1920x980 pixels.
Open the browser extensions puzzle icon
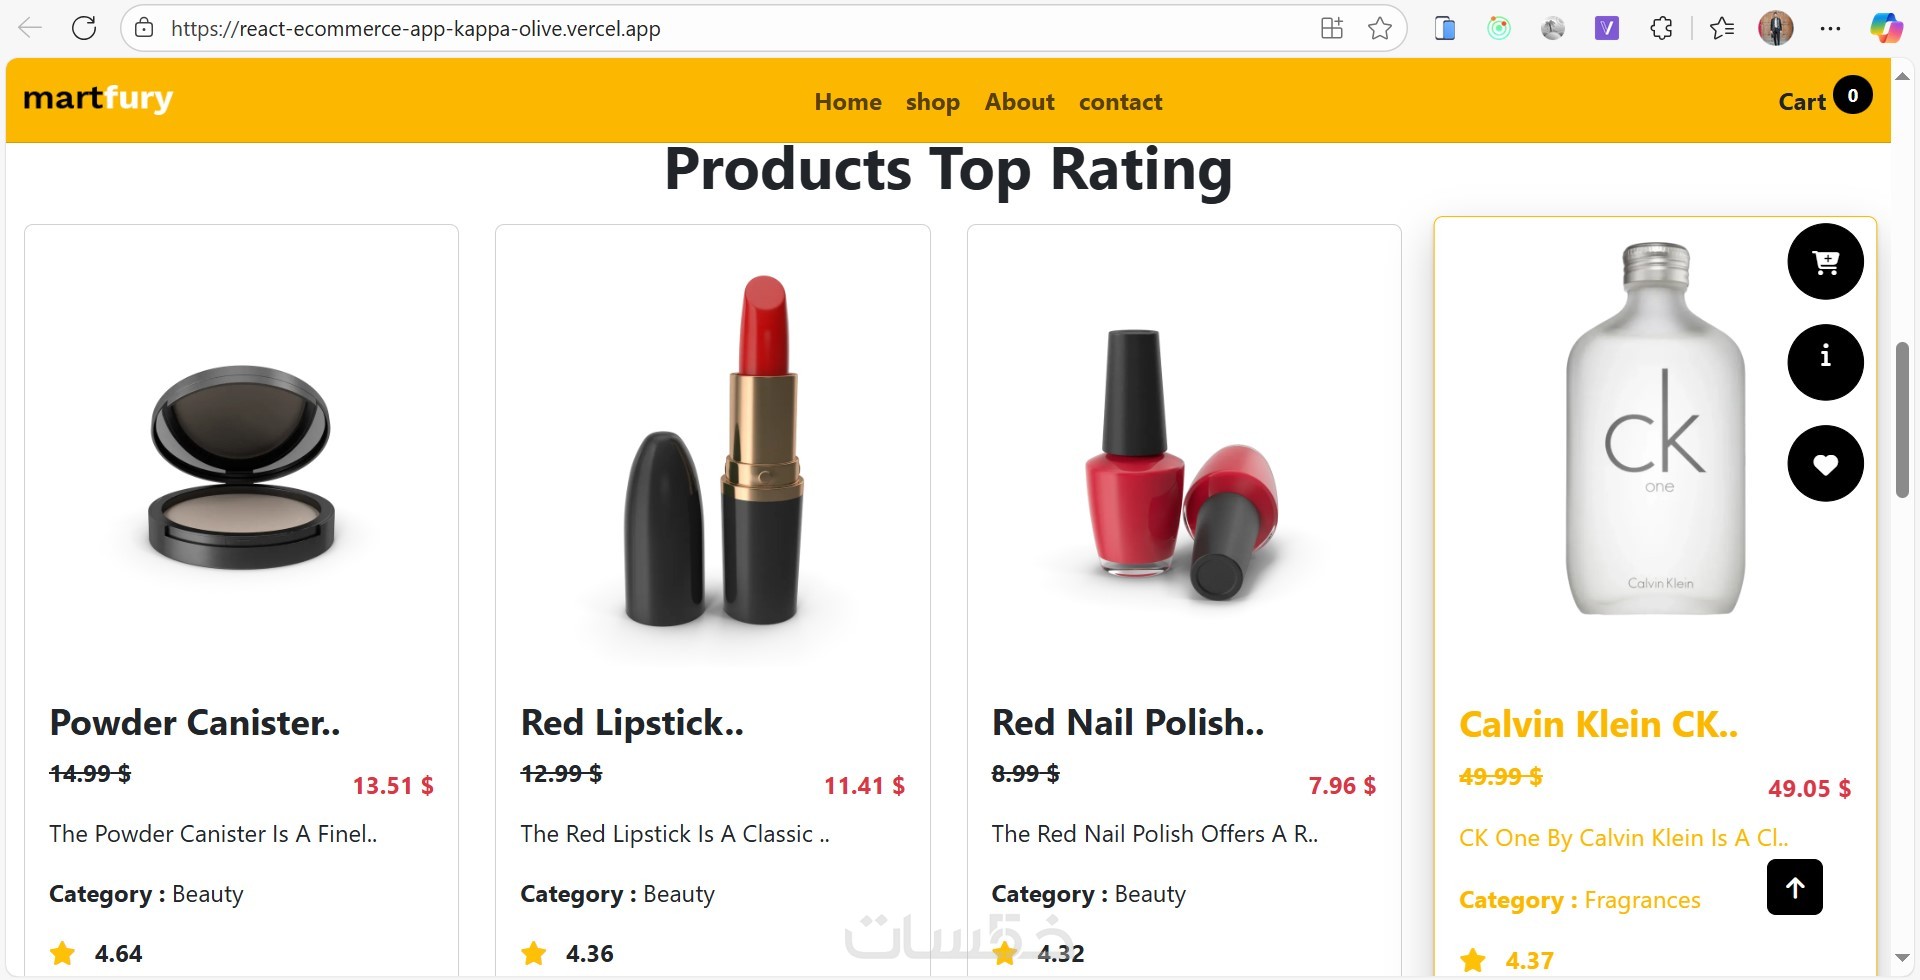click(1661, 28)
